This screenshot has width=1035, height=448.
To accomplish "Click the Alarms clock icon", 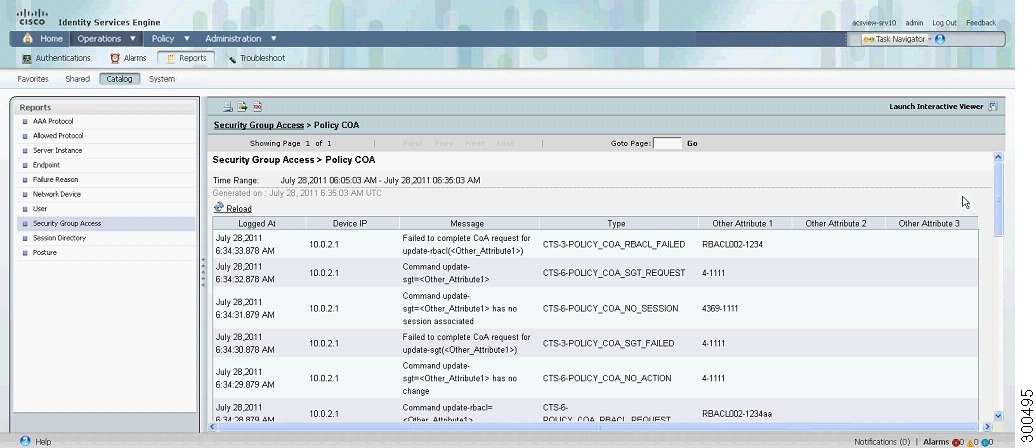I will click(x=115, y=58).
